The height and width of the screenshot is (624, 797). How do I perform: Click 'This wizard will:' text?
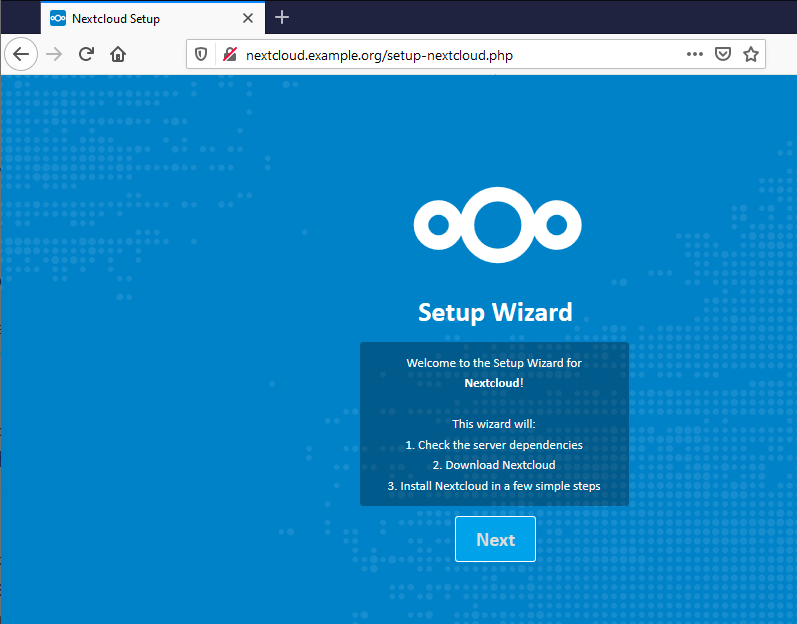pos(494,424)
